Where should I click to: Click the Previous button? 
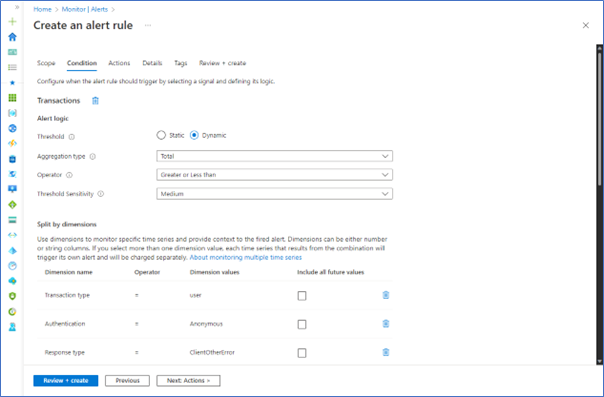pos(128,380)
